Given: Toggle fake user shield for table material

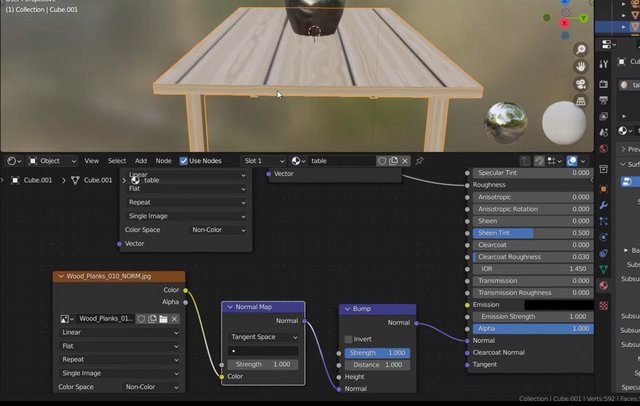Looking at the screenshot, I should tap(381, 160).
